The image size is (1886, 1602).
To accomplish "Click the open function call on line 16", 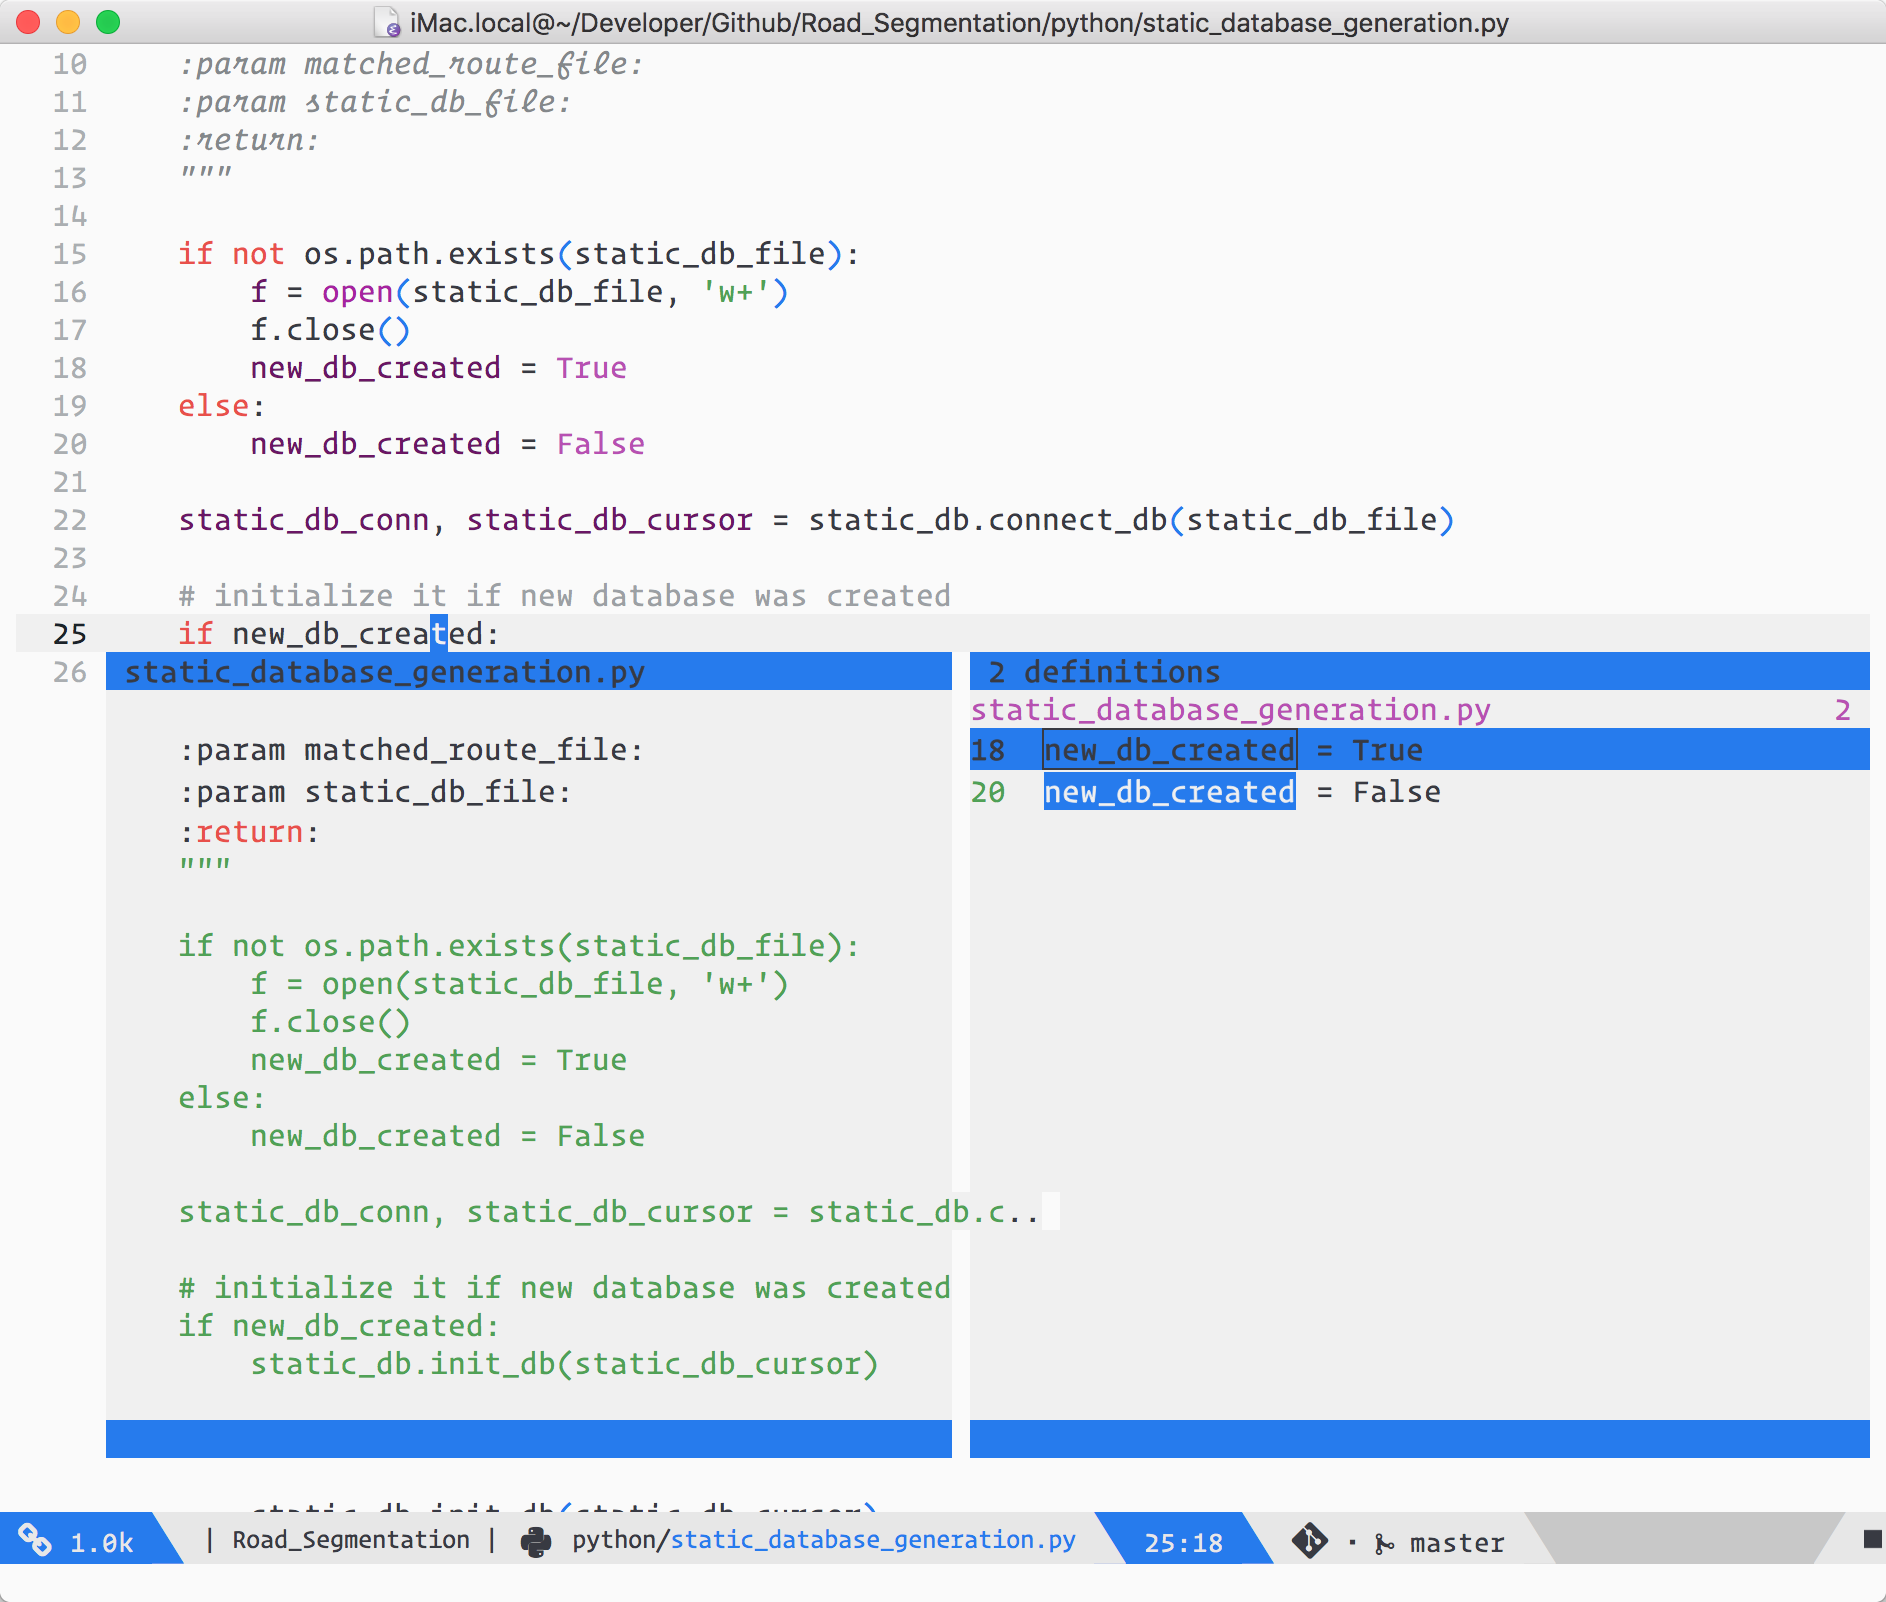I will pyautogui.click(x=356, y=292).
